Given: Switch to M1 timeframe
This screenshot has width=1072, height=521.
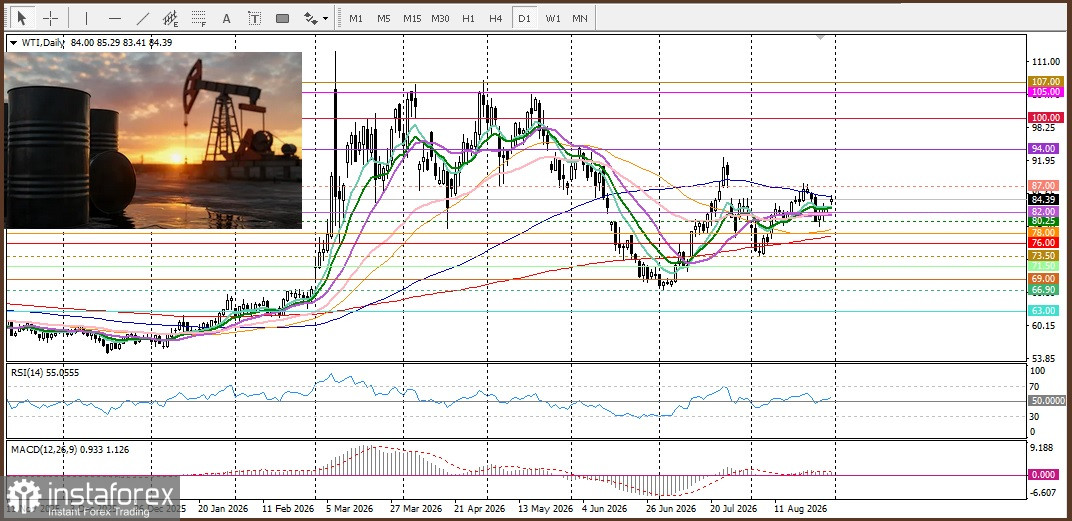Looking at the screenshot, I should point(356,18).
